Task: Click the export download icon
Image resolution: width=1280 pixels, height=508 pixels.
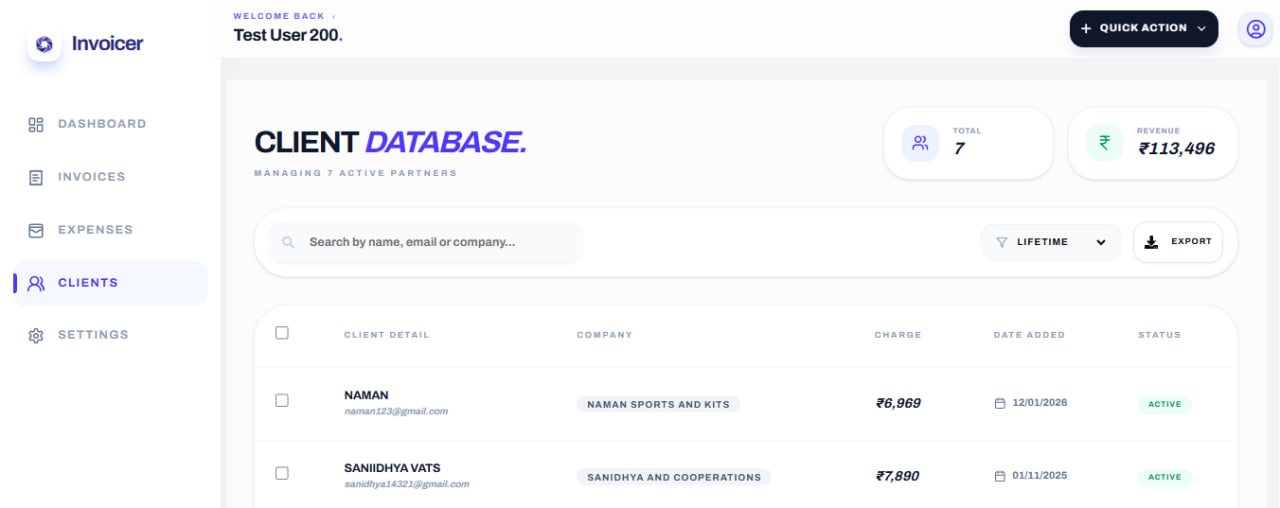Action: tap(1151, 242)
